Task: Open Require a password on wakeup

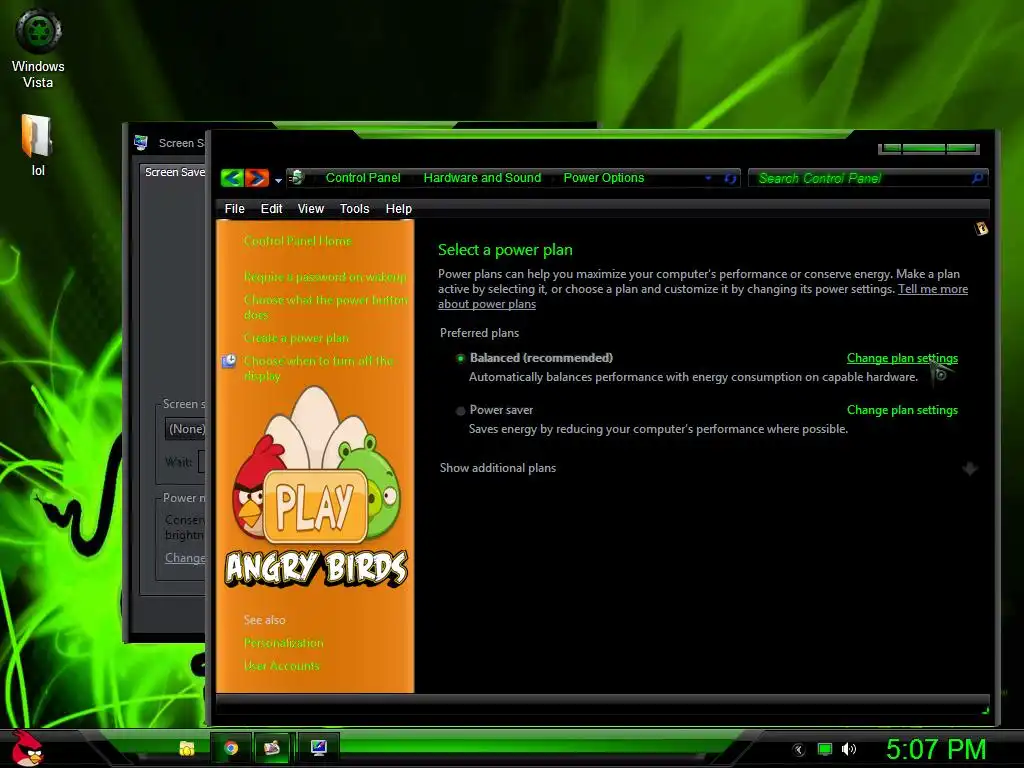Action: 325,277
